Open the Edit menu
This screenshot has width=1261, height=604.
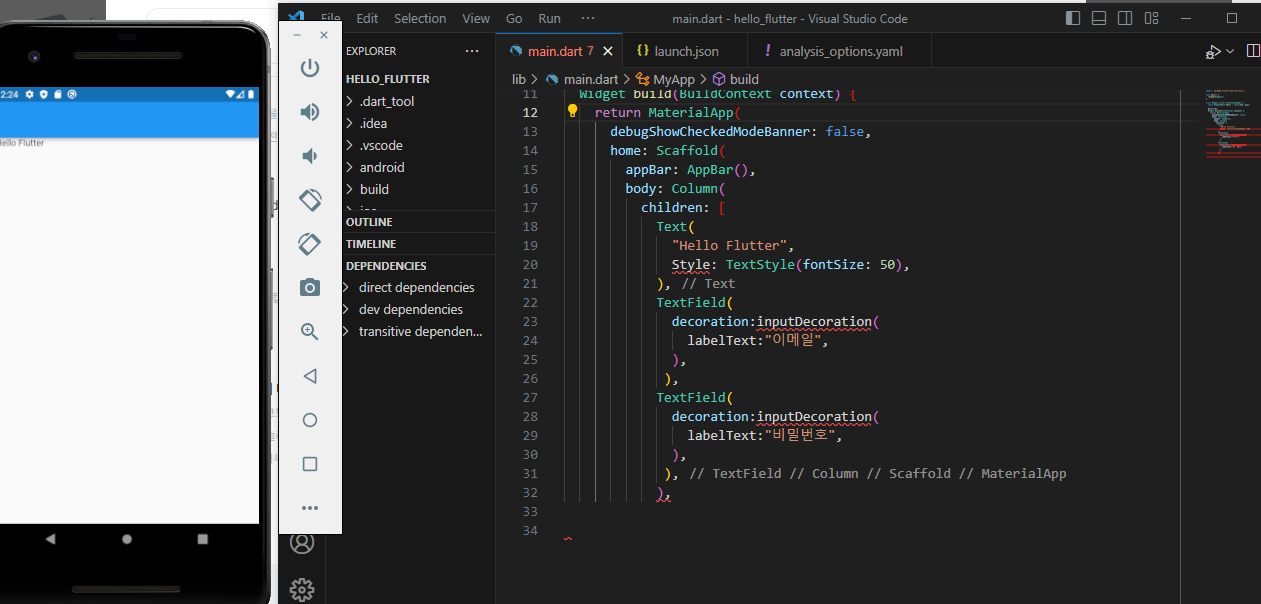click(x=367, y=18)
